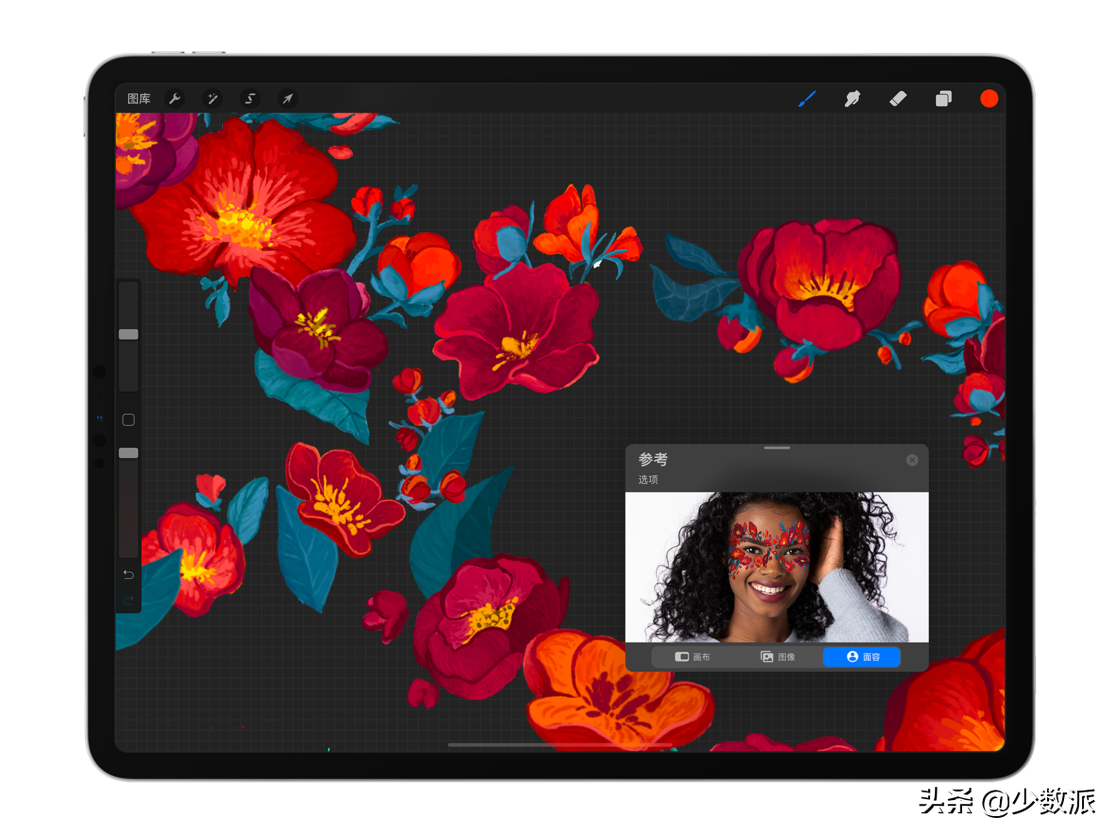
Task: Activate the Transform arrow tool
Action: pos(287,99)
